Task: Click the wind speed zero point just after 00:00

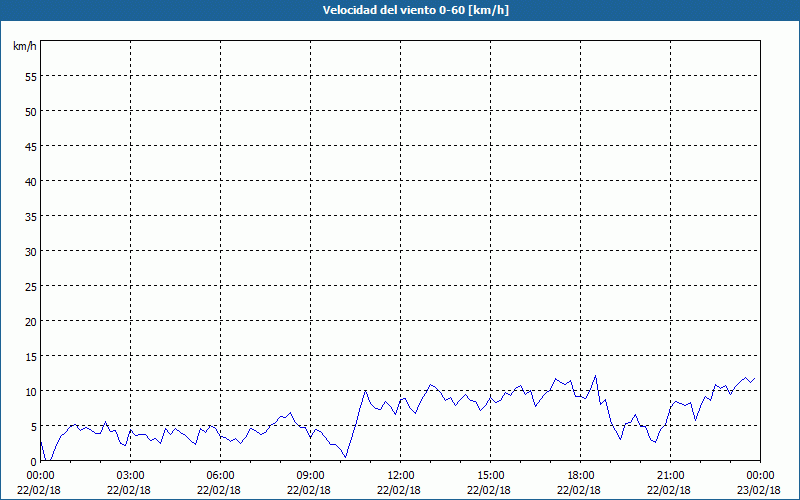Action: pyautogui.click(x=47, y=460)
